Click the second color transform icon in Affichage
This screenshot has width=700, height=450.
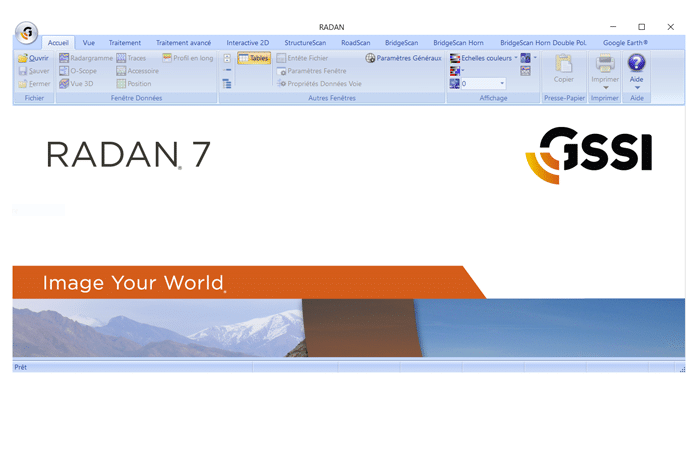click(x=454, y=71)
